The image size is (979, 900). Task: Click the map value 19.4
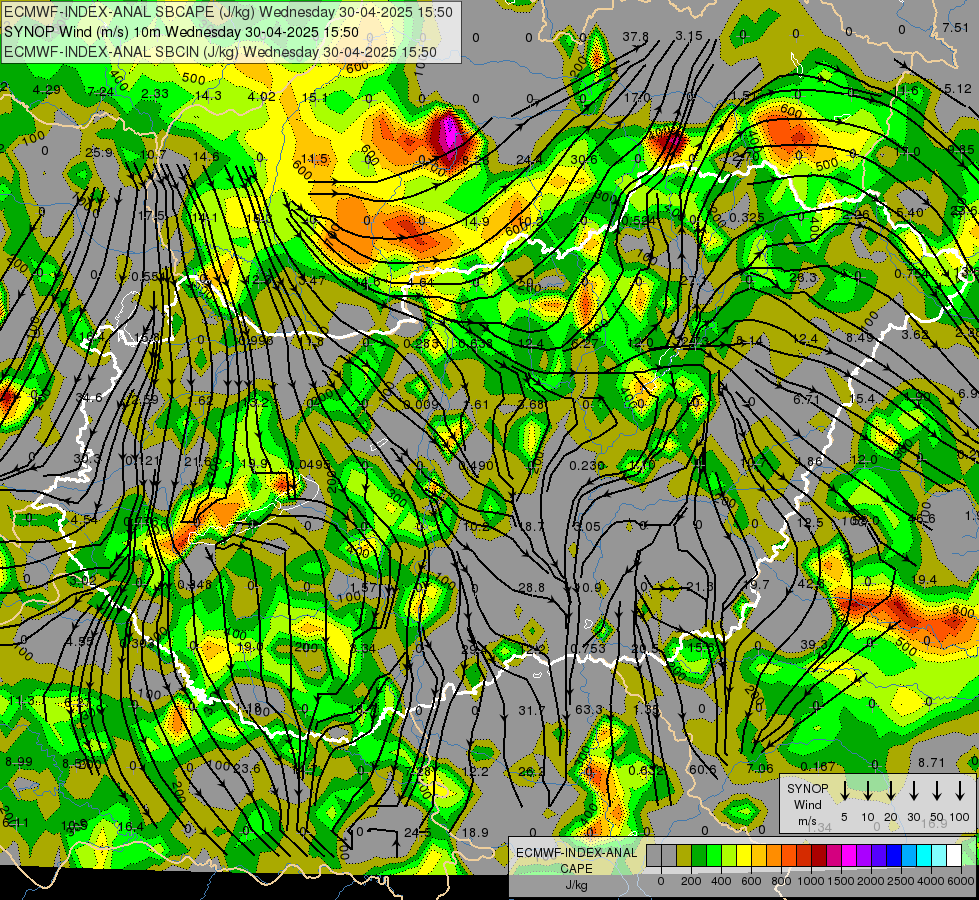[923, 580]
